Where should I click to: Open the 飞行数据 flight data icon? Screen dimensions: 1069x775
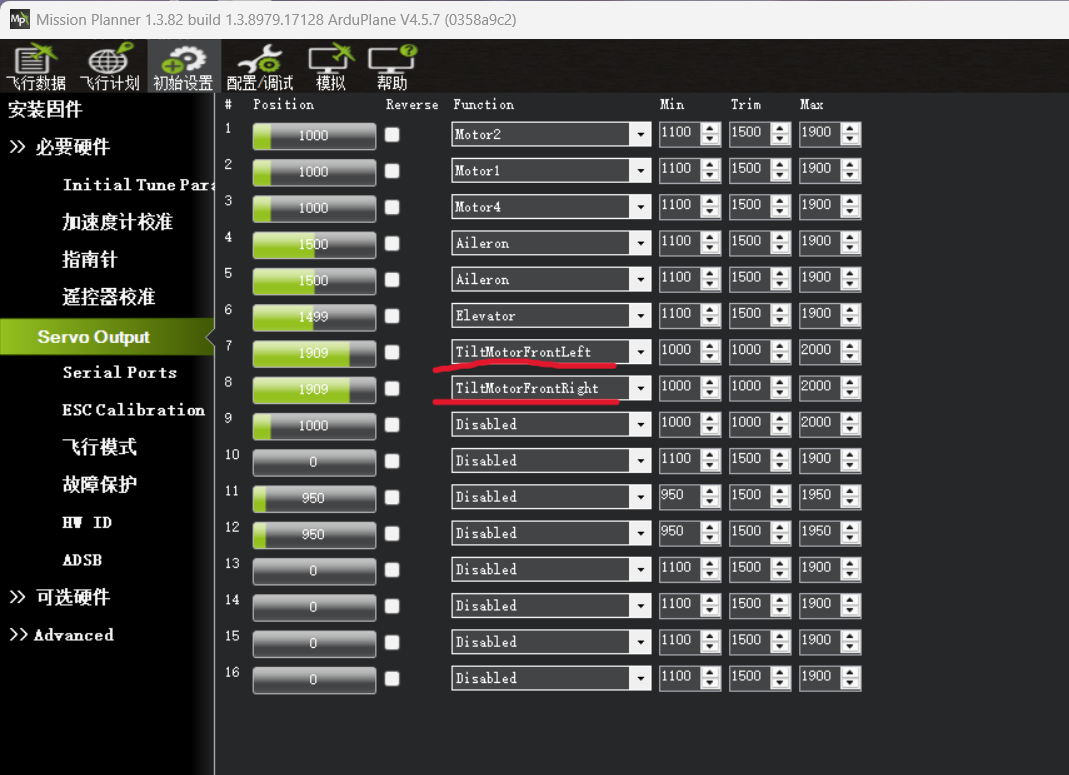tap(36, 67)
